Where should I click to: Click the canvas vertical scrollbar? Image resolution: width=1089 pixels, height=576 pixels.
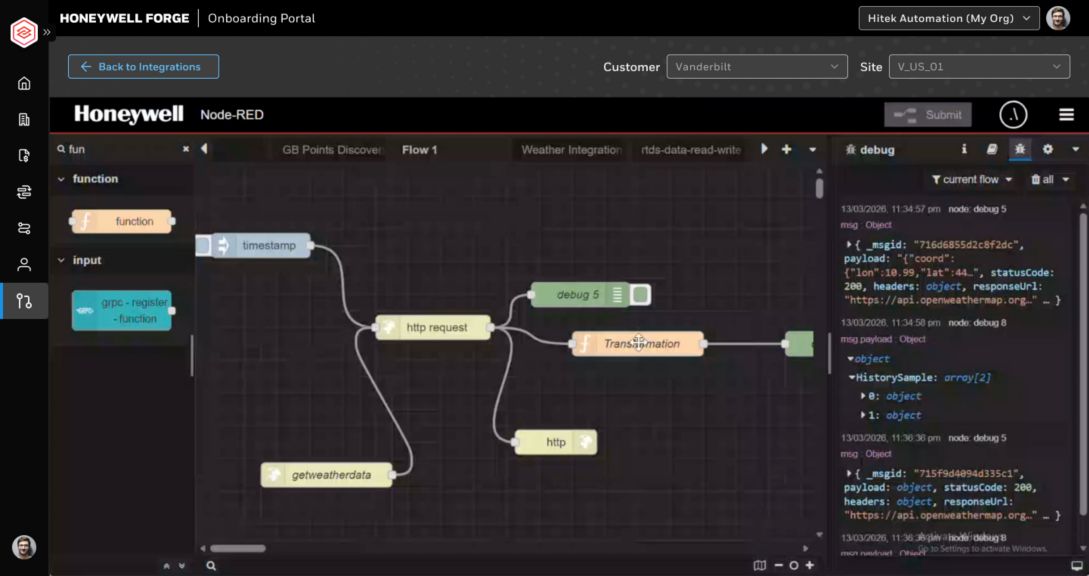(x=820, y=188)
